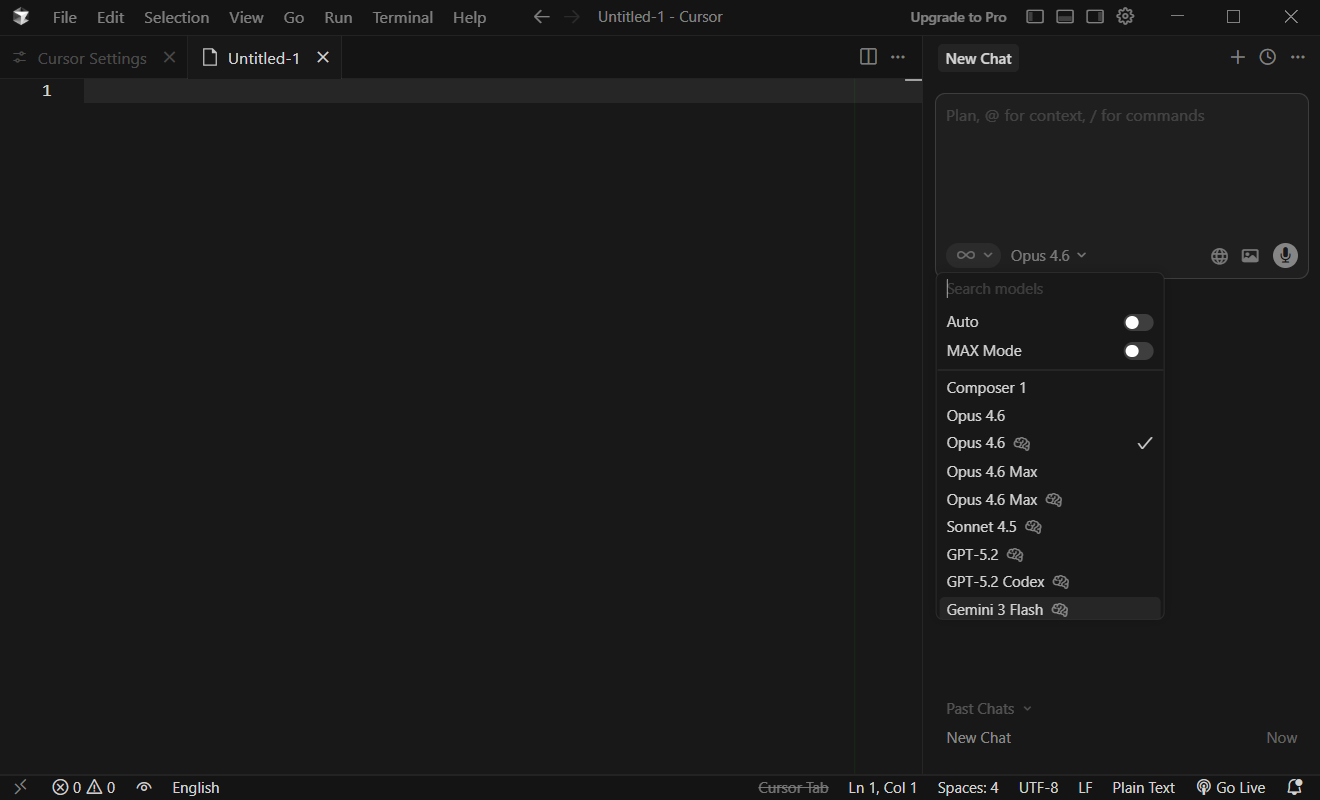
Task: Open the agent mode infinity dropdown
Action: [x=973, y=256]
